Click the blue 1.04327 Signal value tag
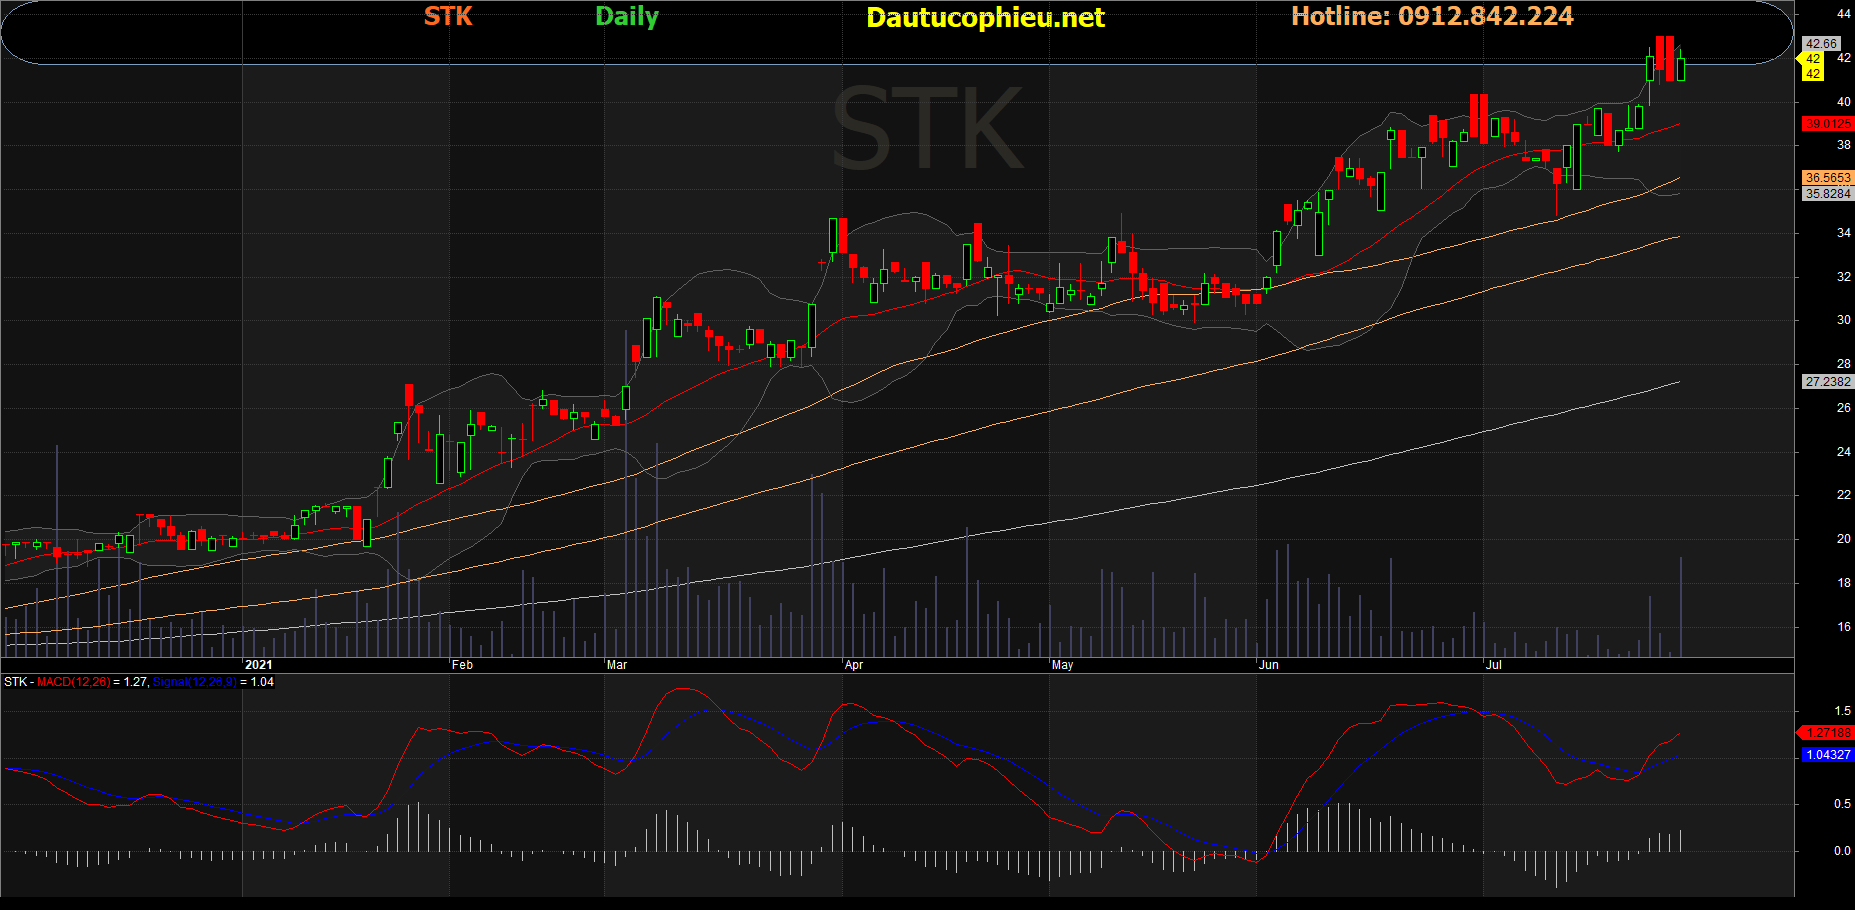The width and height of the screenshot is (1855, 910). pyautogui.click(x=1827, y=755)
